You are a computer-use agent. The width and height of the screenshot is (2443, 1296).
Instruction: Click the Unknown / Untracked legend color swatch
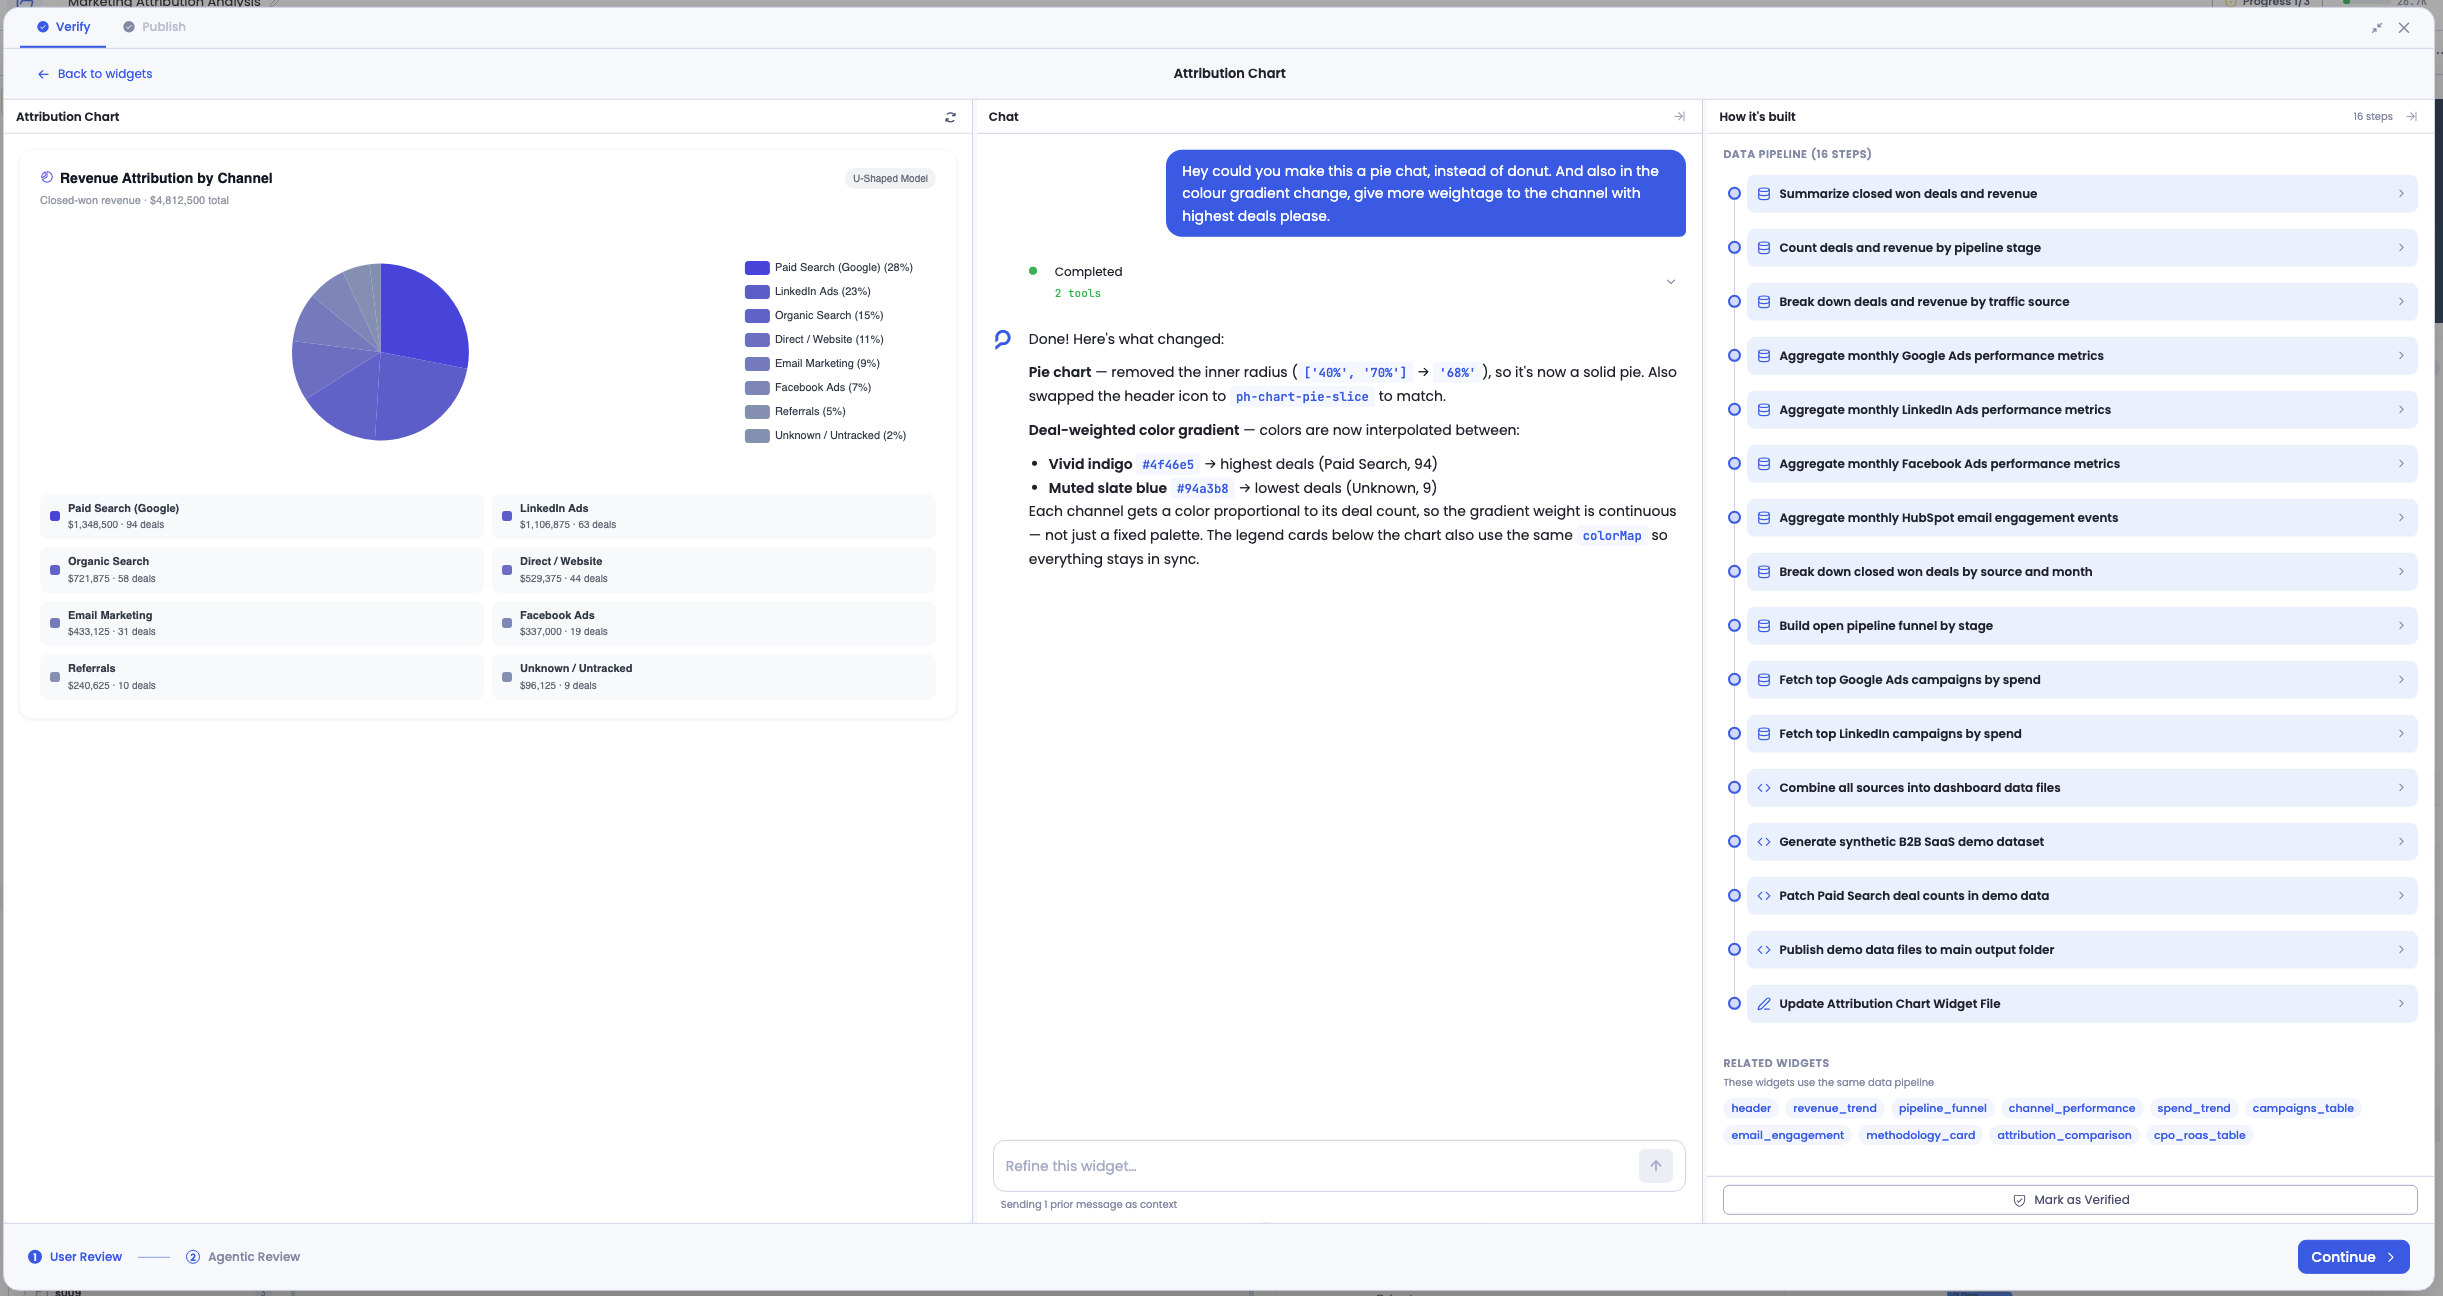pos(757,436)
